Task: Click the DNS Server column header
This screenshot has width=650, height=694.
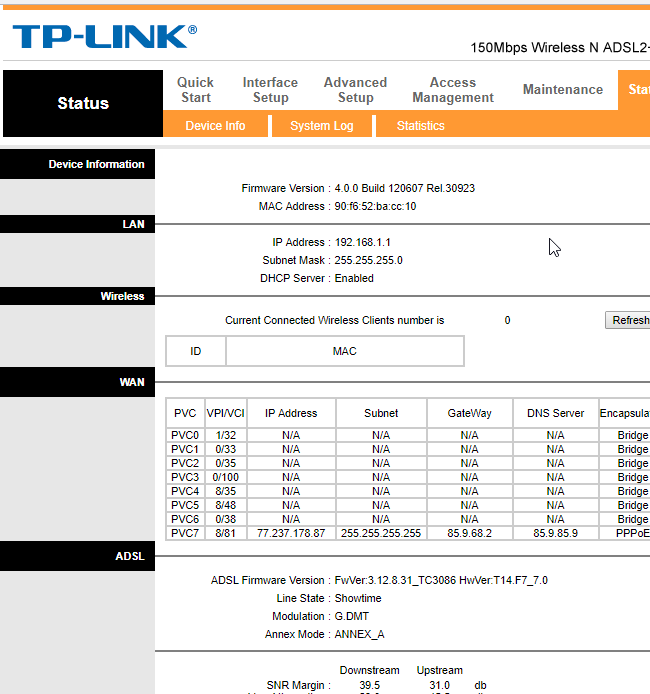Action: tap(556, 413)
